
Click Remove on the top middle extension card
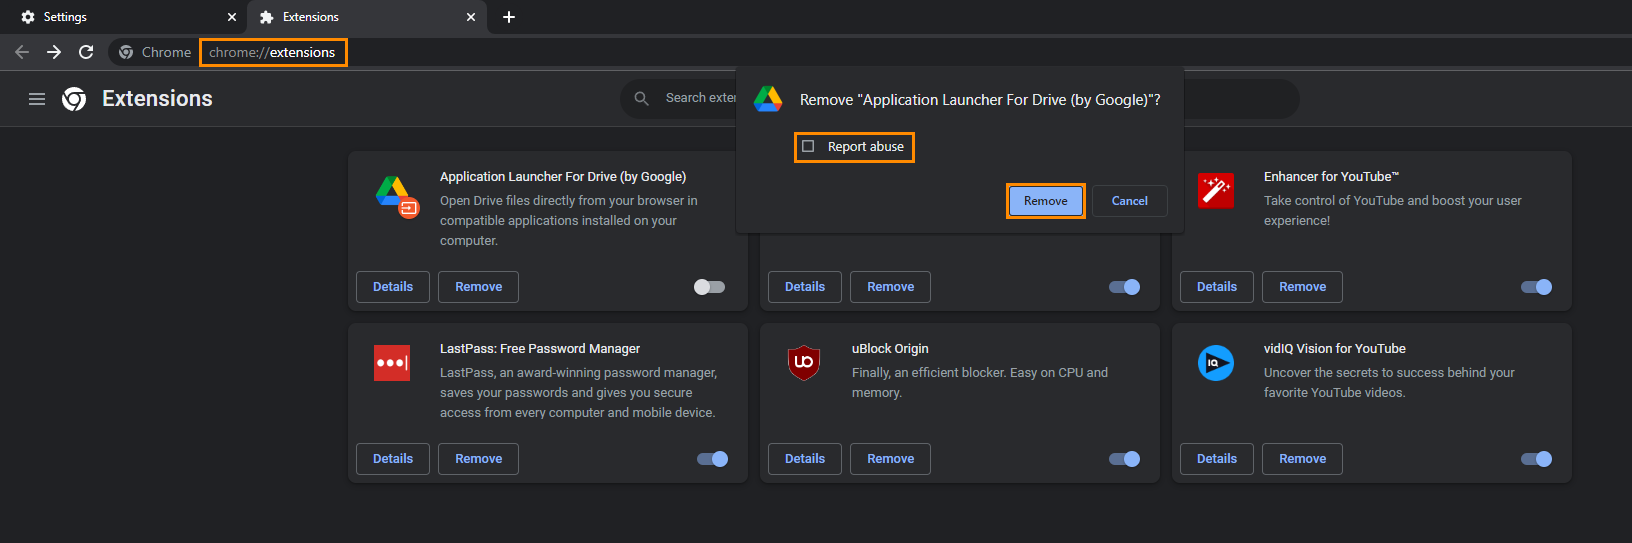pos(891,287)
